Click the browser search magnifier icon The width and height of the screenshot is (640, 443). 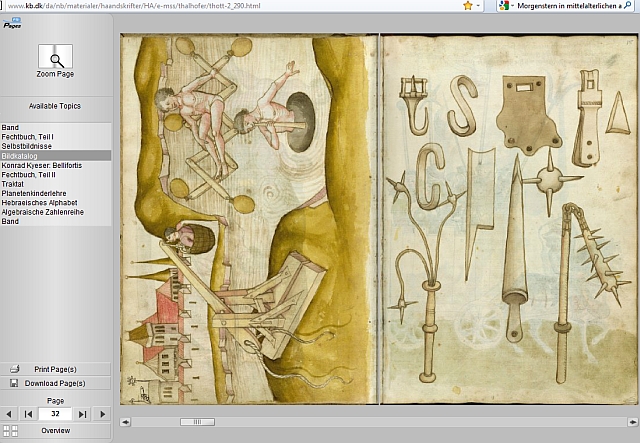click(630, 6)
